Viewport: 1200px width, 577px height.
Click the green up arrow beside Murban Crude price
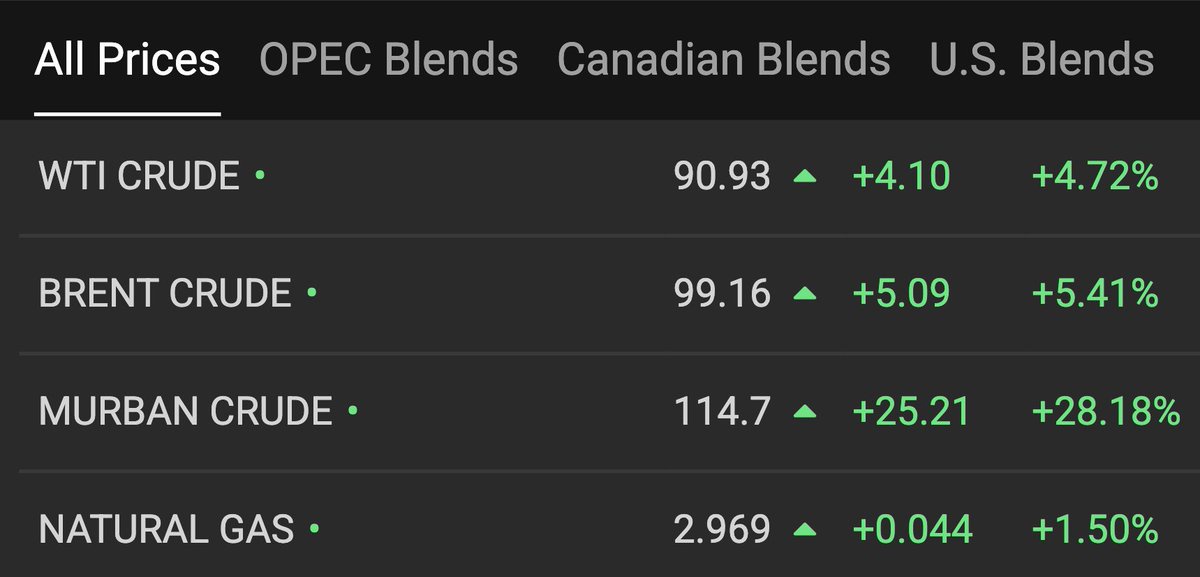805,411
